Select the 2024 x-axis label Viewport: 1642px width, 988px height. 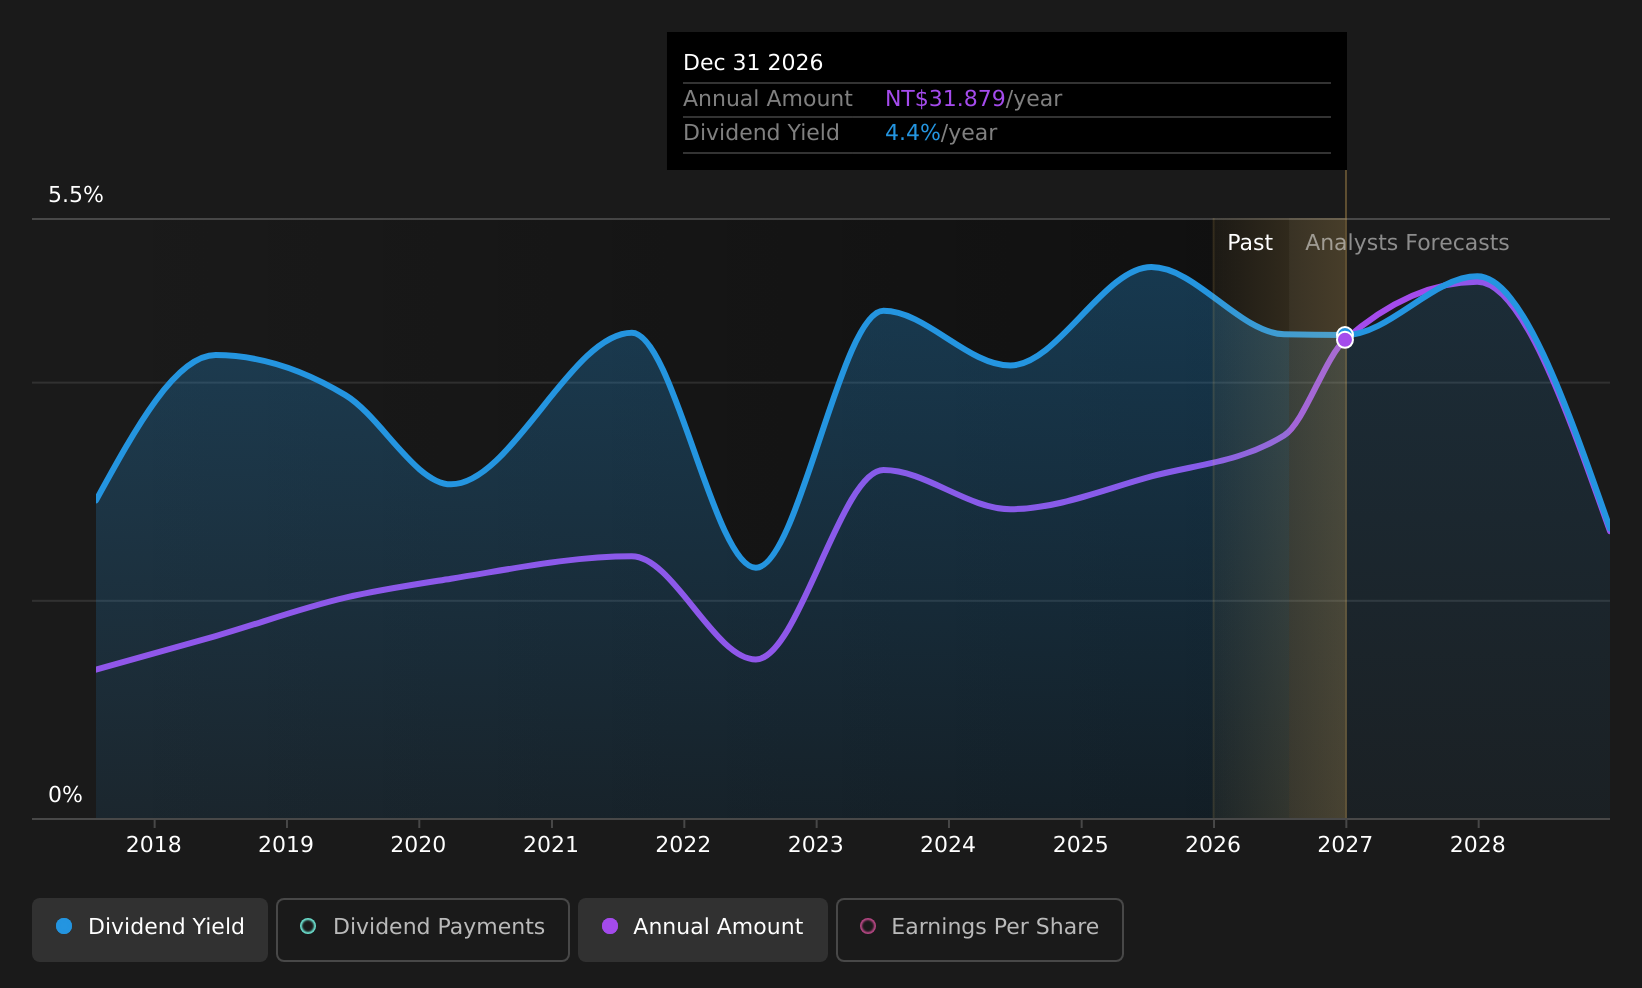[x=948, y=845]
